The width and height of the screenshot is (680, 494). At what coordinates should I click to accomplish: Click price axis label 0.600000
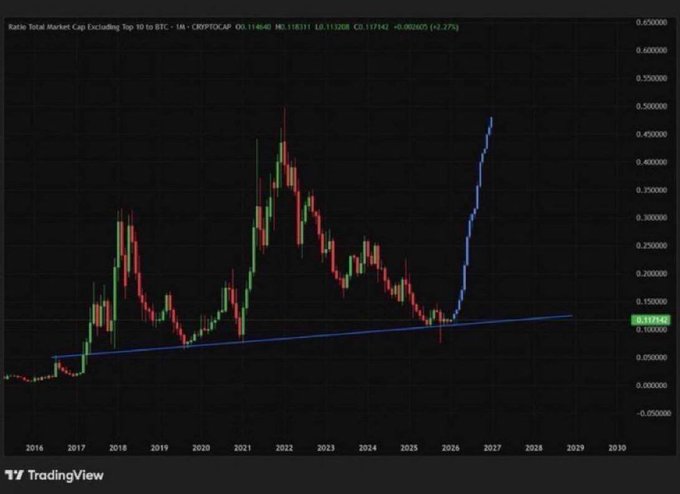(651, 50)
